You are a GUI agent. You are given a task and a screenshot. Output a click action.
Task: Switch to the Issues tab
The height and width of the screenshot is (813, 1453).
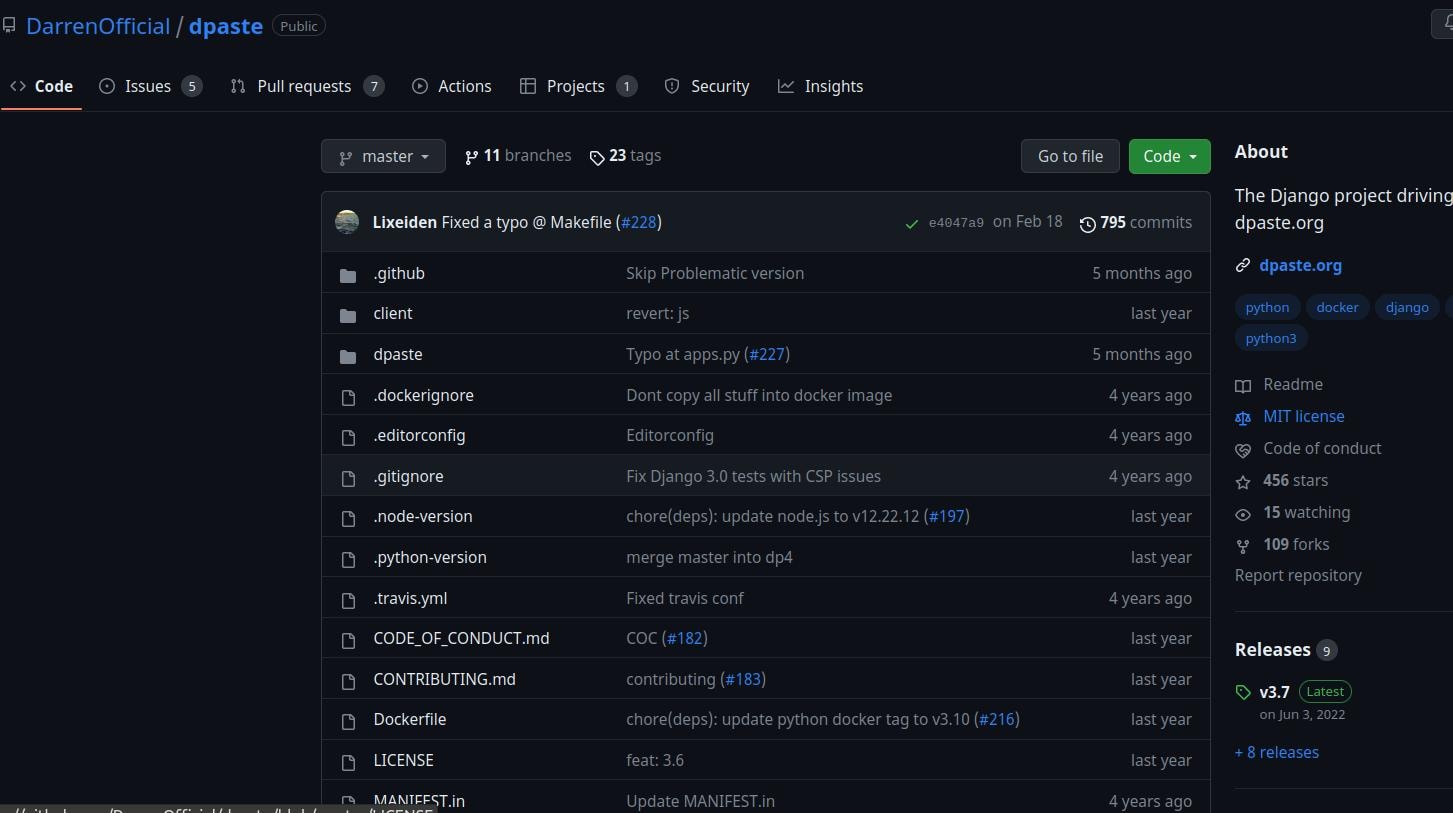pyautogui.click(x=150, y=86)
